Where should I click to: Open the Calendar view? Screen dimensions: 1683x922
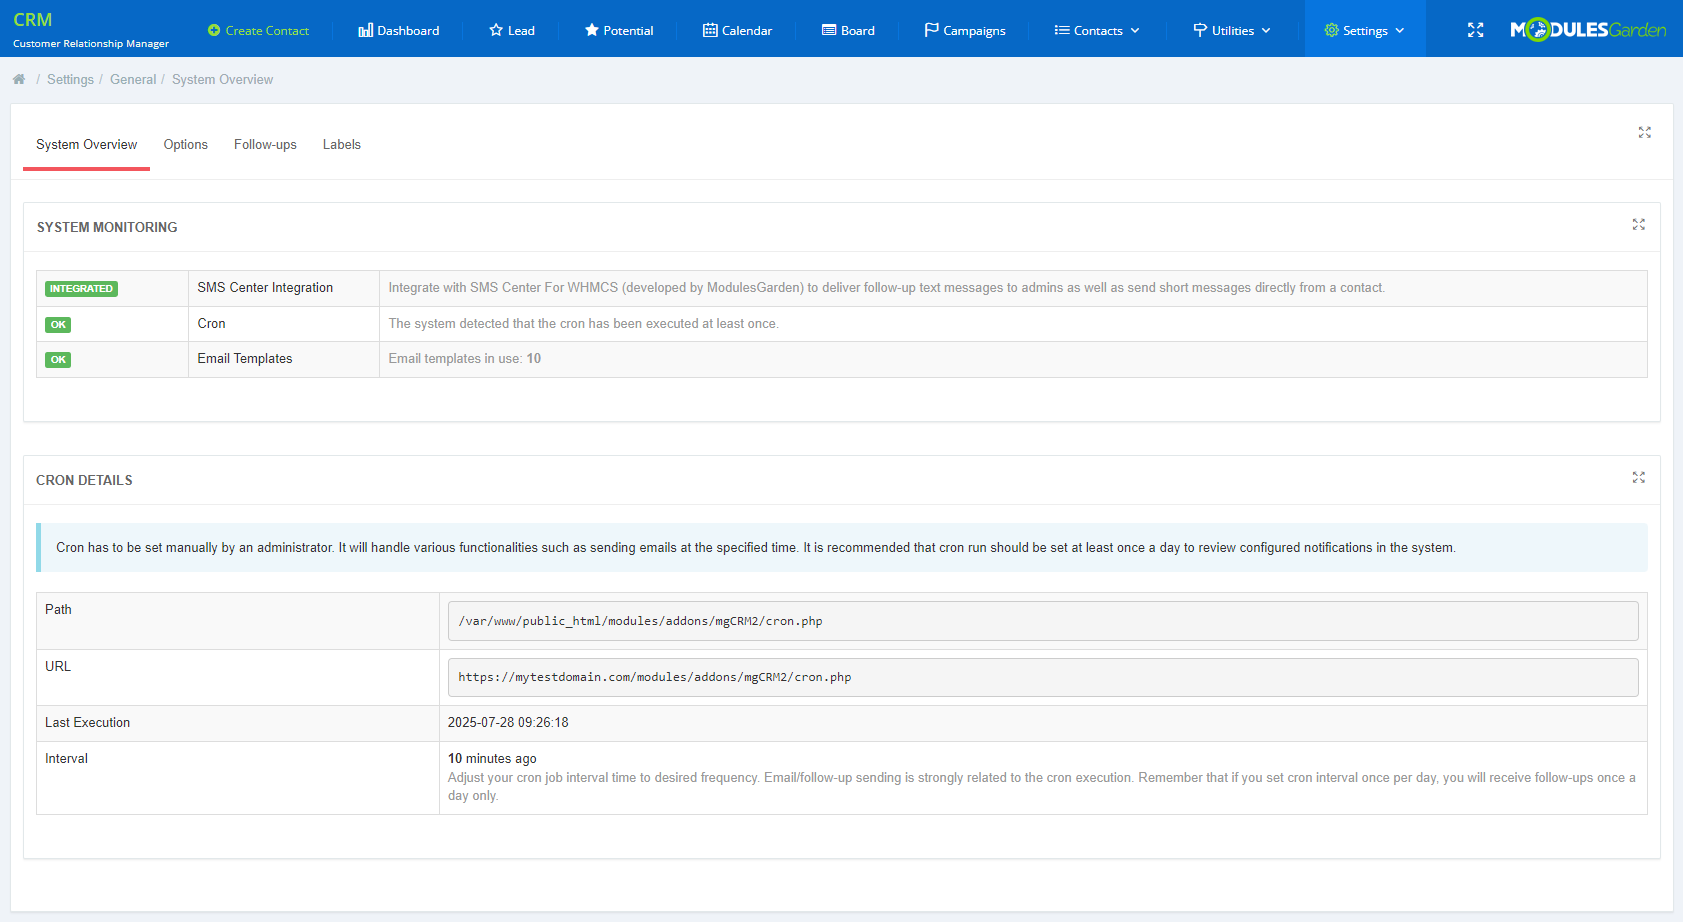pos(737,30)
